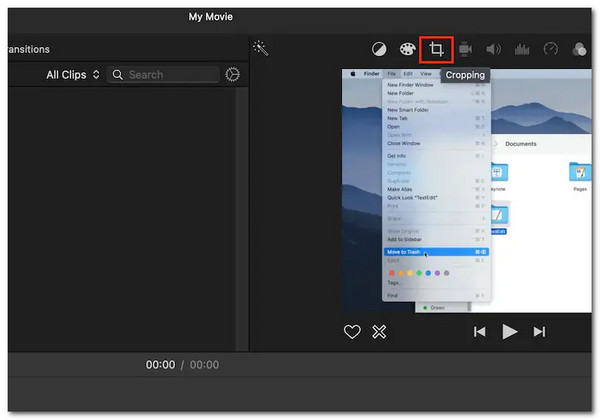The image size is (600, 420).
Task: Select the Cropping tool
Action: click(x=436, y=49)
